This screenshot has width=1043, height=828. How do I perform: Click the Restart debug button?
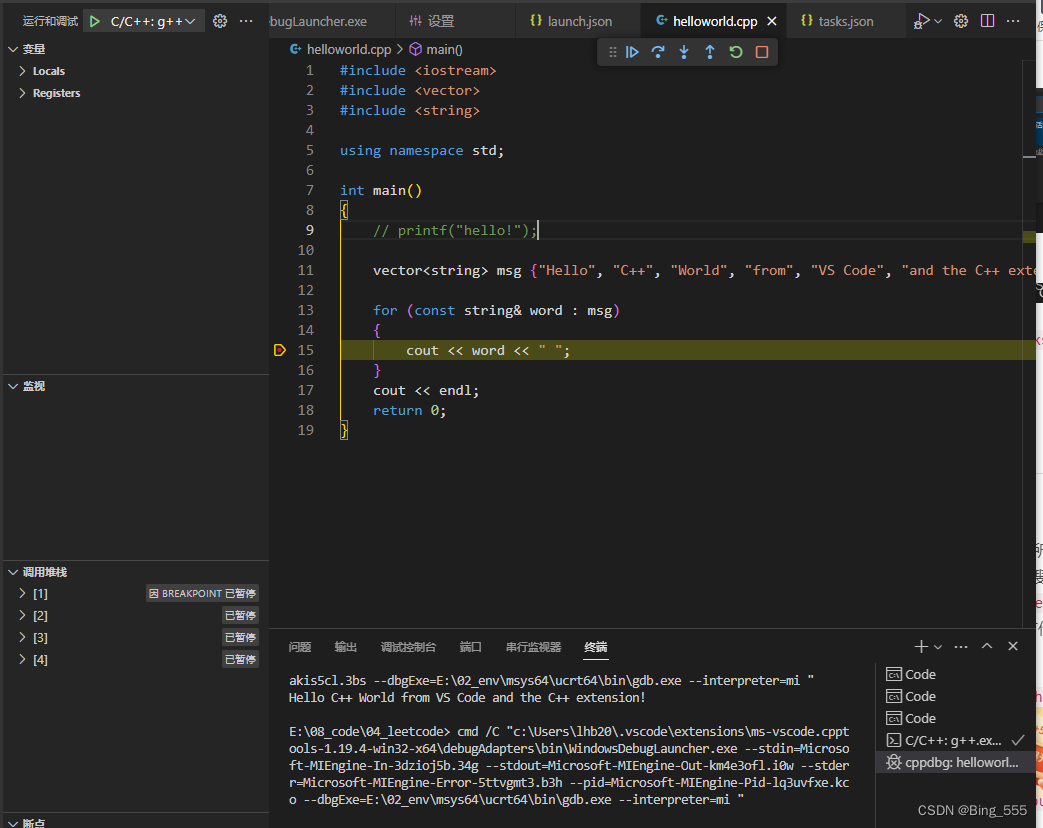point(736,52)
